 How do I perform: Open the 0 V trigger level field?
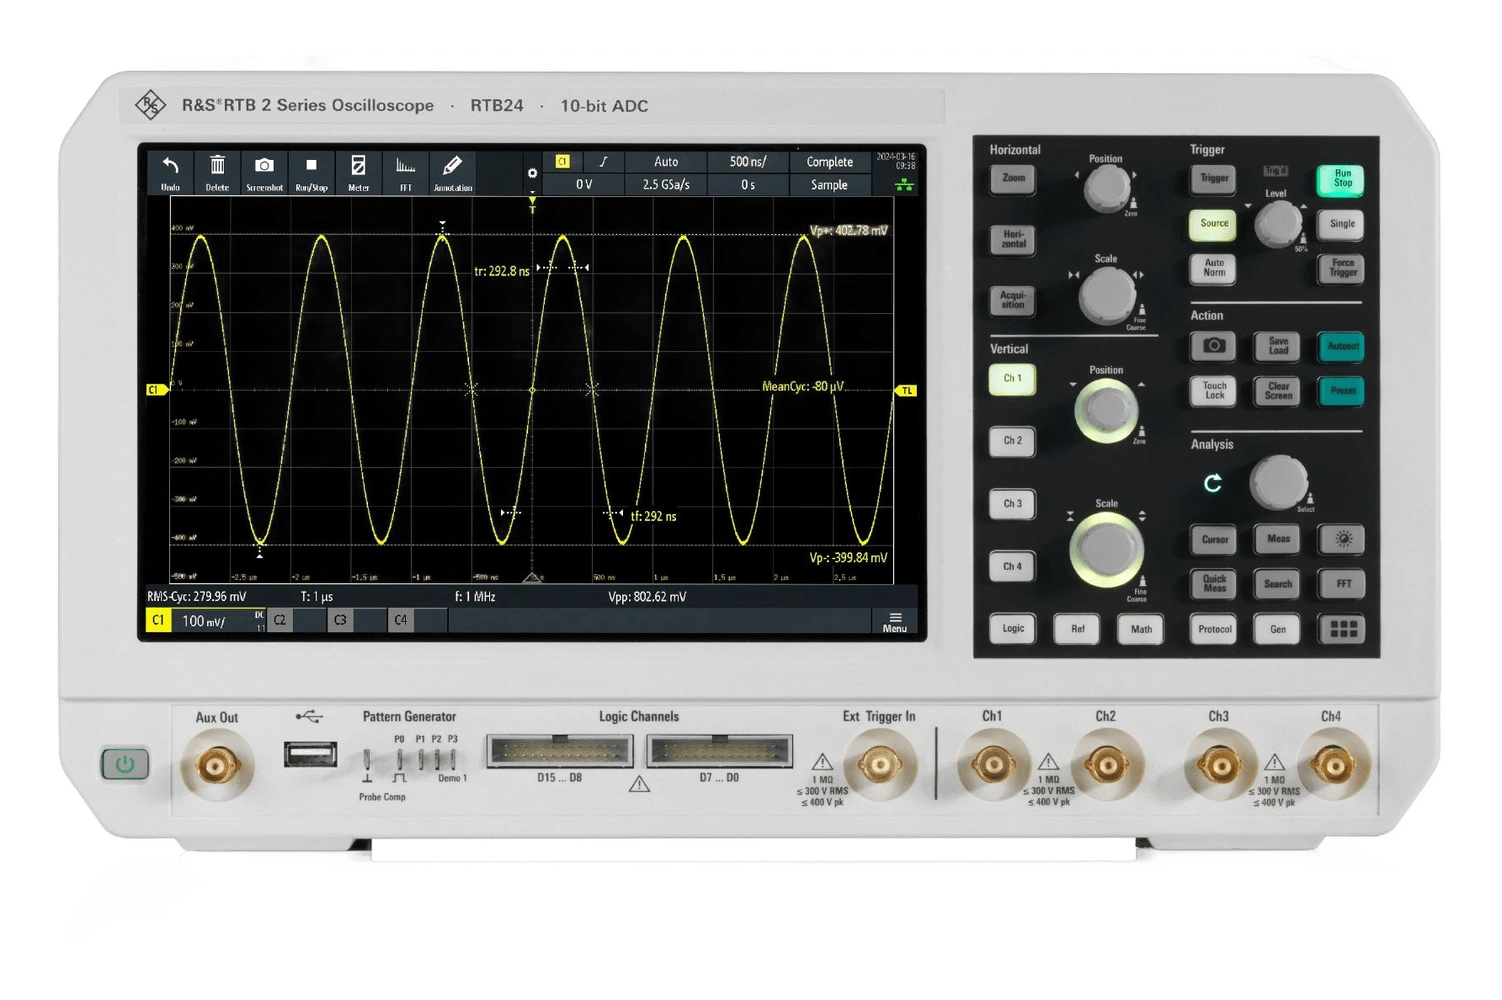coord(584,185)
